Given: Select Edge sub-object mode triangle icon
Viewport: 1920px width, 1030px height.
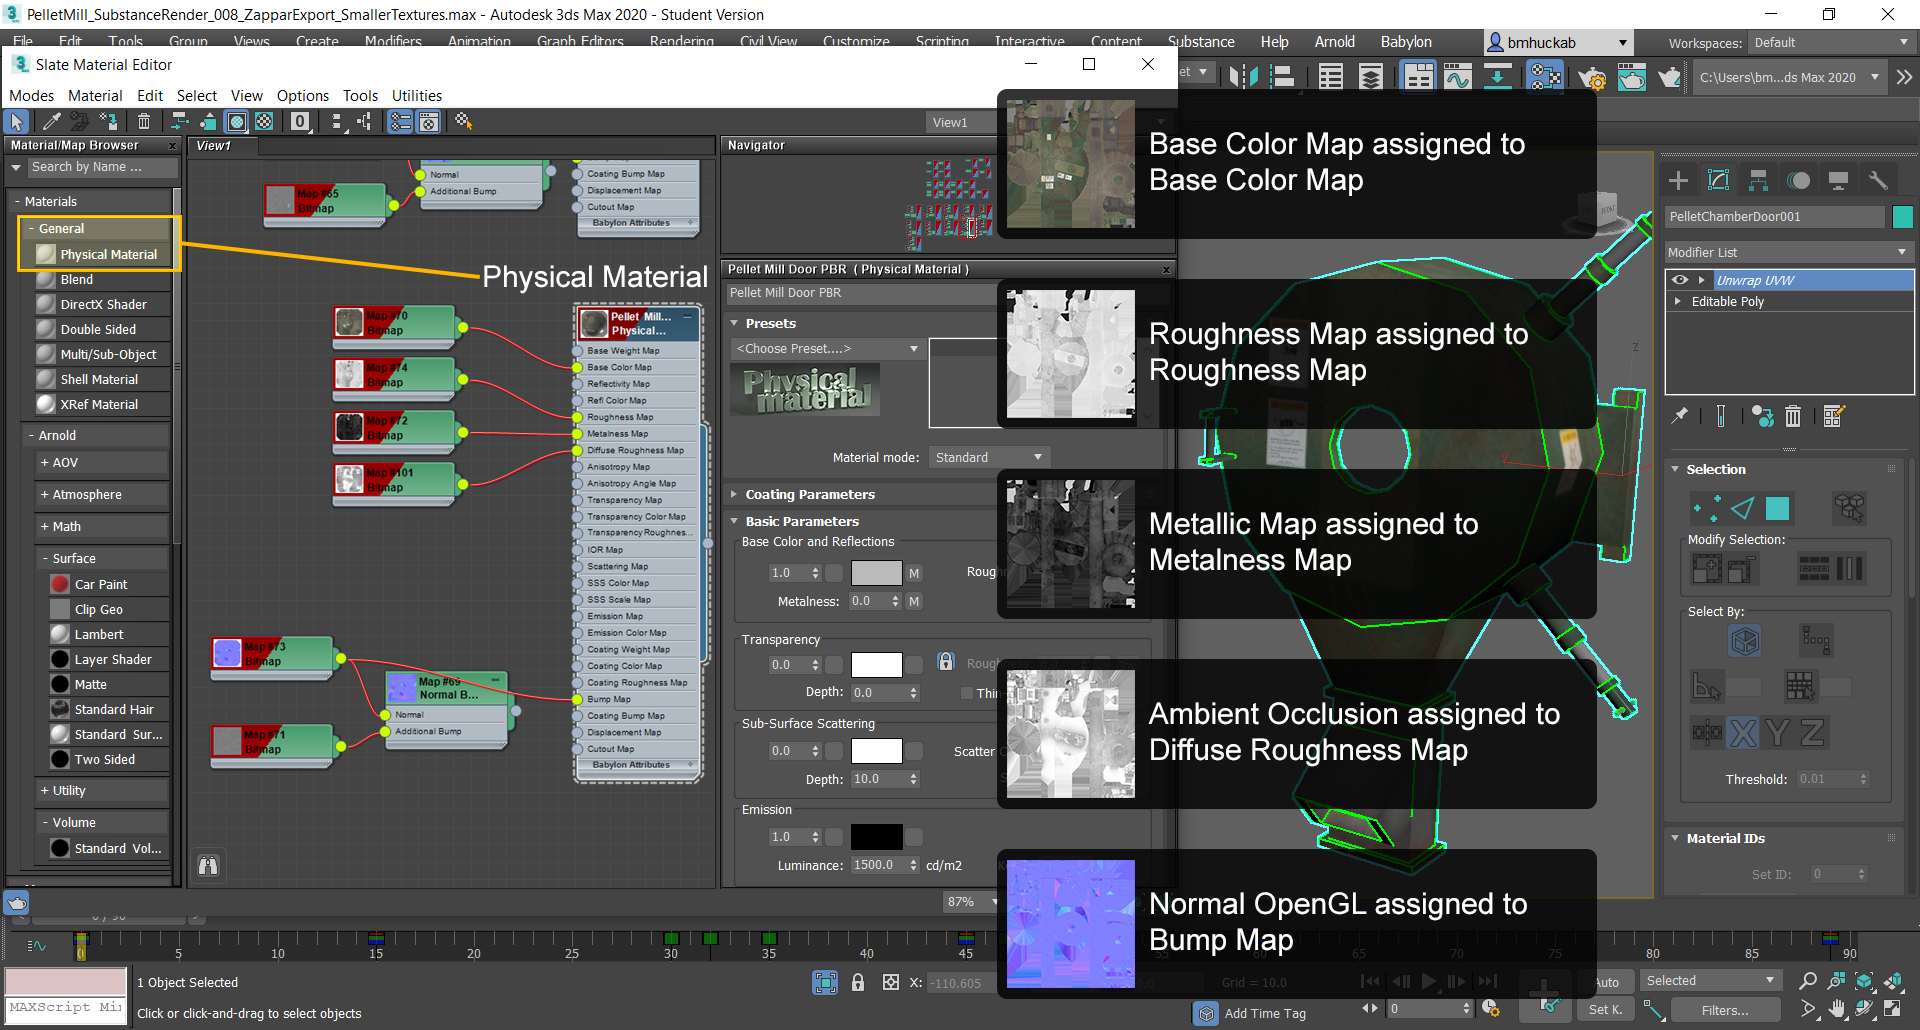Looking at the screenshot, I should [1742, 509].
